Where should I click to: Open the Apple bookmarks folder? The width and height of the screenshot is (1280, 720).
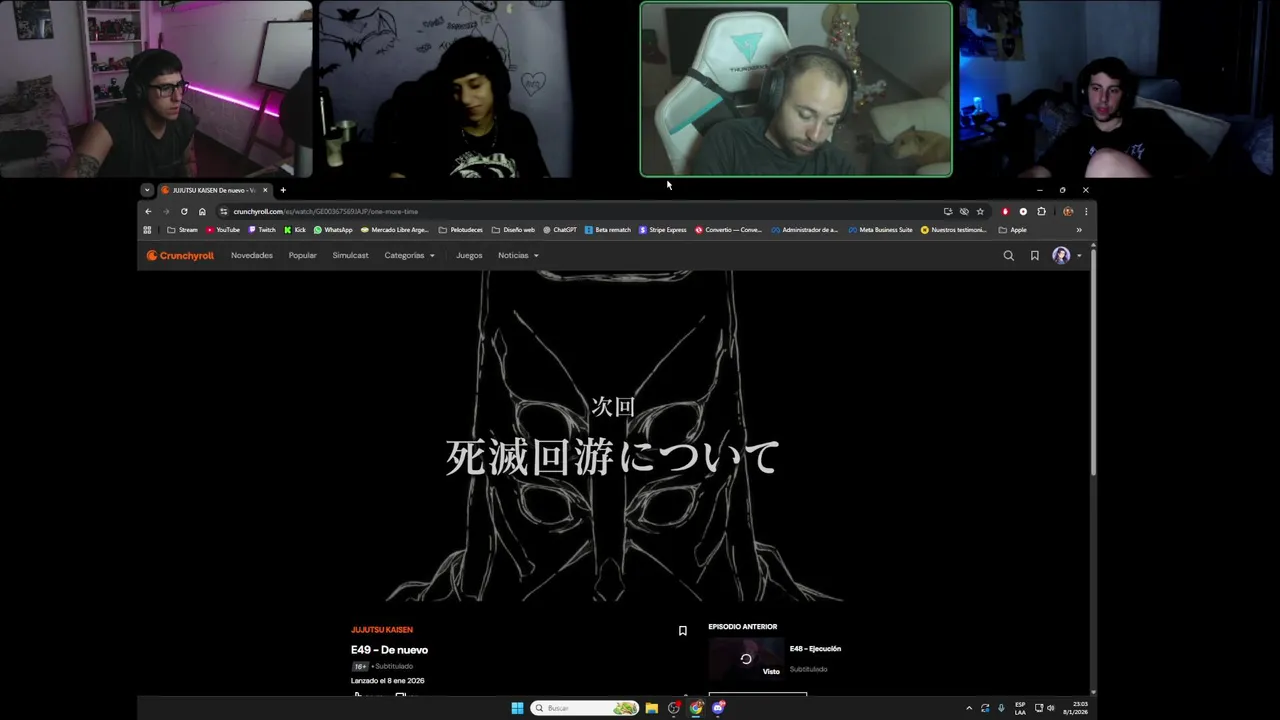pos(1012,230)
